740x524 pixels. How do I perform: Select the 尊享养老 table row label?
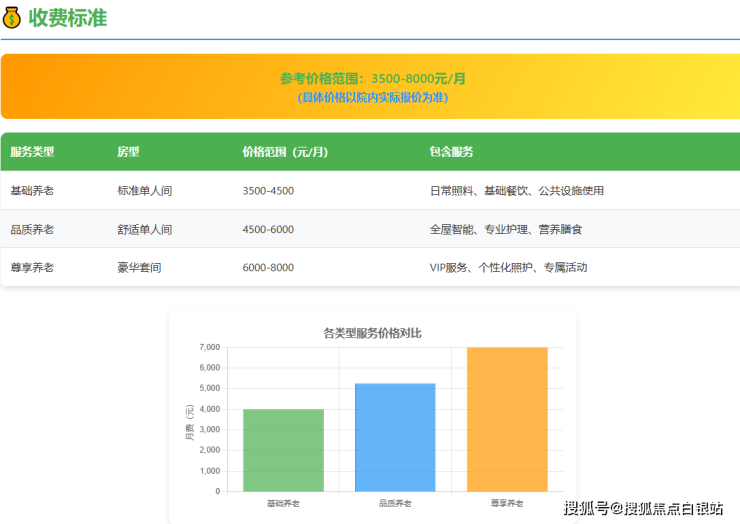click(x=32, y=267)
